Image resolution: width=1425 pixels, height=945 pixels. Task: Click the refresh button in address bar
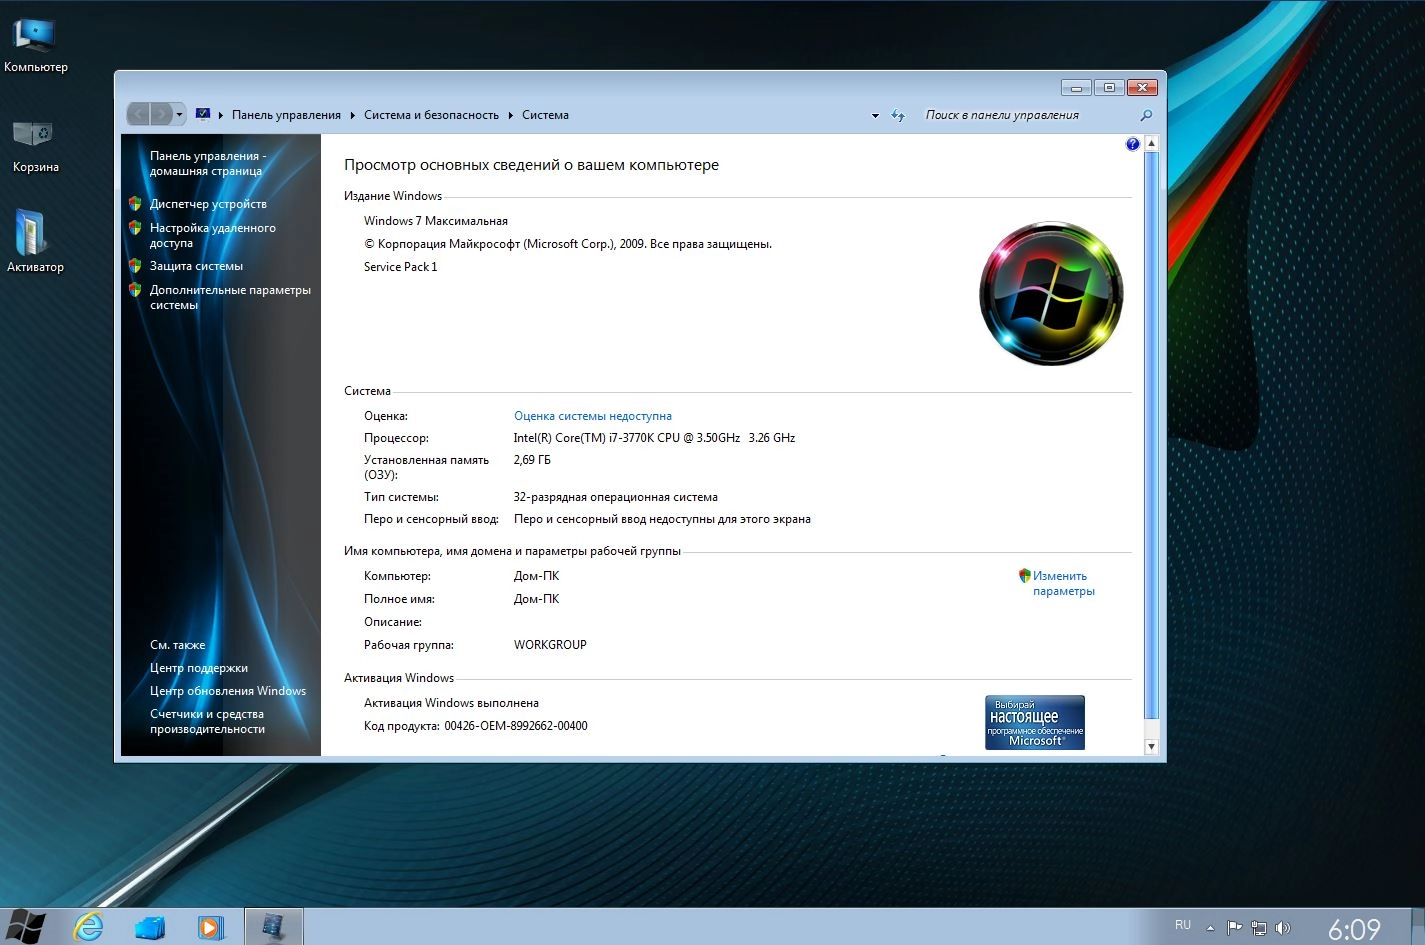[x=898, y=116]
